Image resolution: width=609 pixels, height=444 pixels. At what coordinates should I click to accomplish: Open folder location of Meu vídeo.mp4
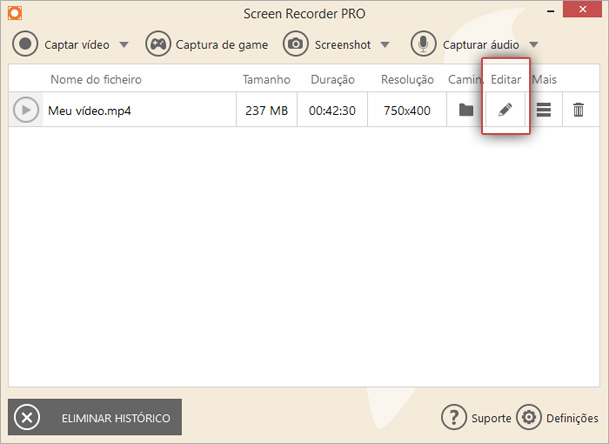[466, 110]
